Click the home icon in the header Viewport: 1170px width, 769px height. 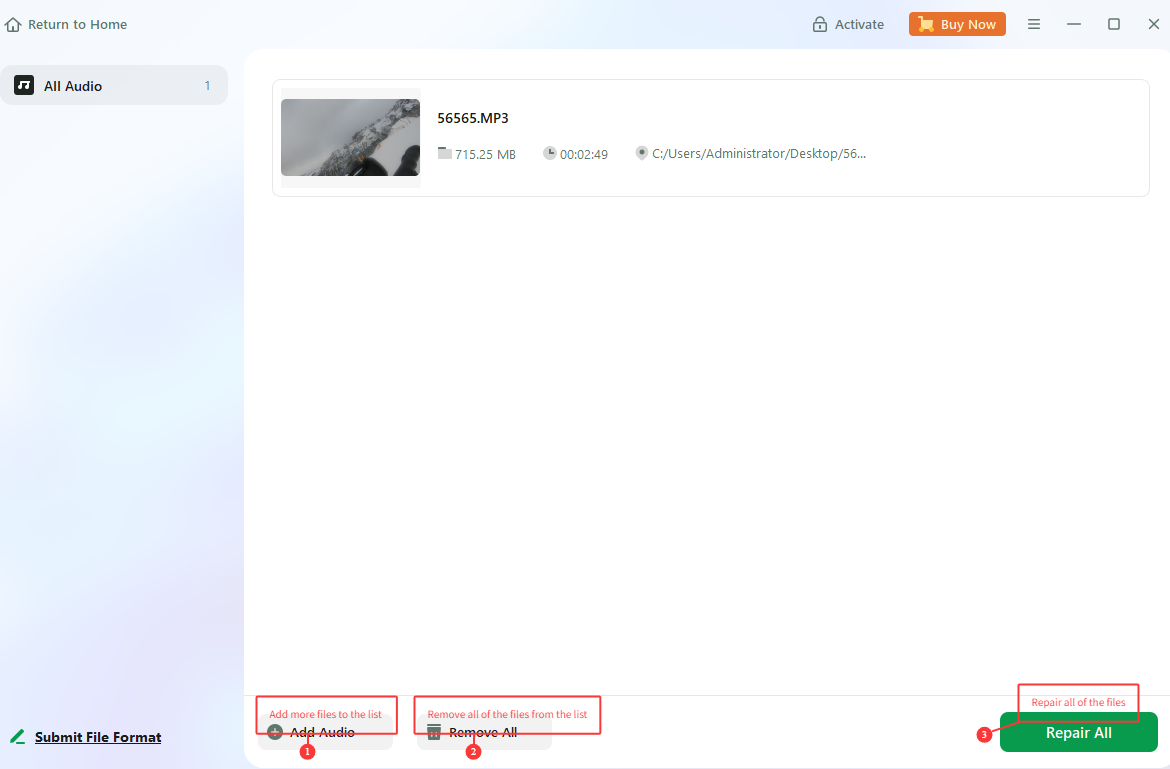tap(13, 25)
